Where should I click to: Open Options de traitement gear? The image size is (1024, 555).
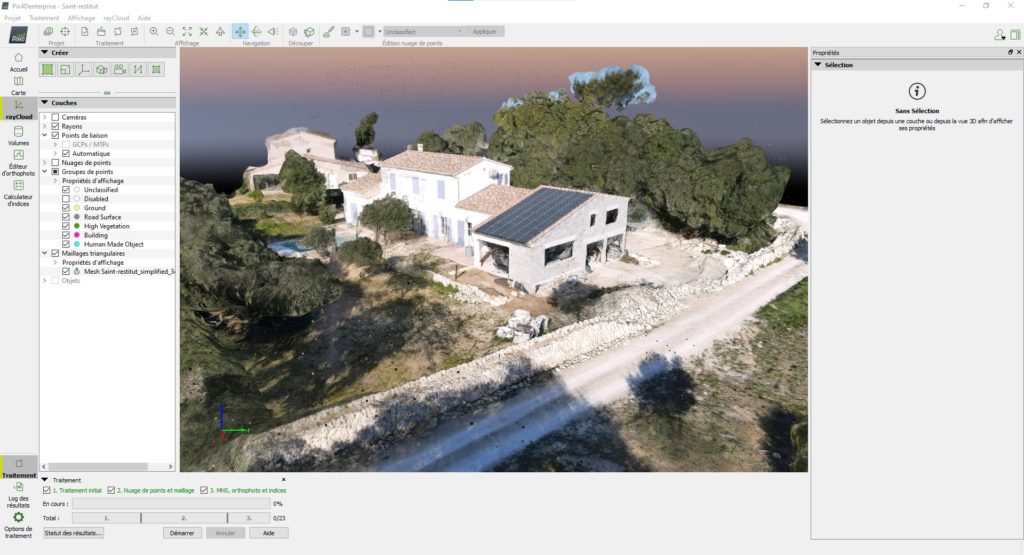pos(18,525)
